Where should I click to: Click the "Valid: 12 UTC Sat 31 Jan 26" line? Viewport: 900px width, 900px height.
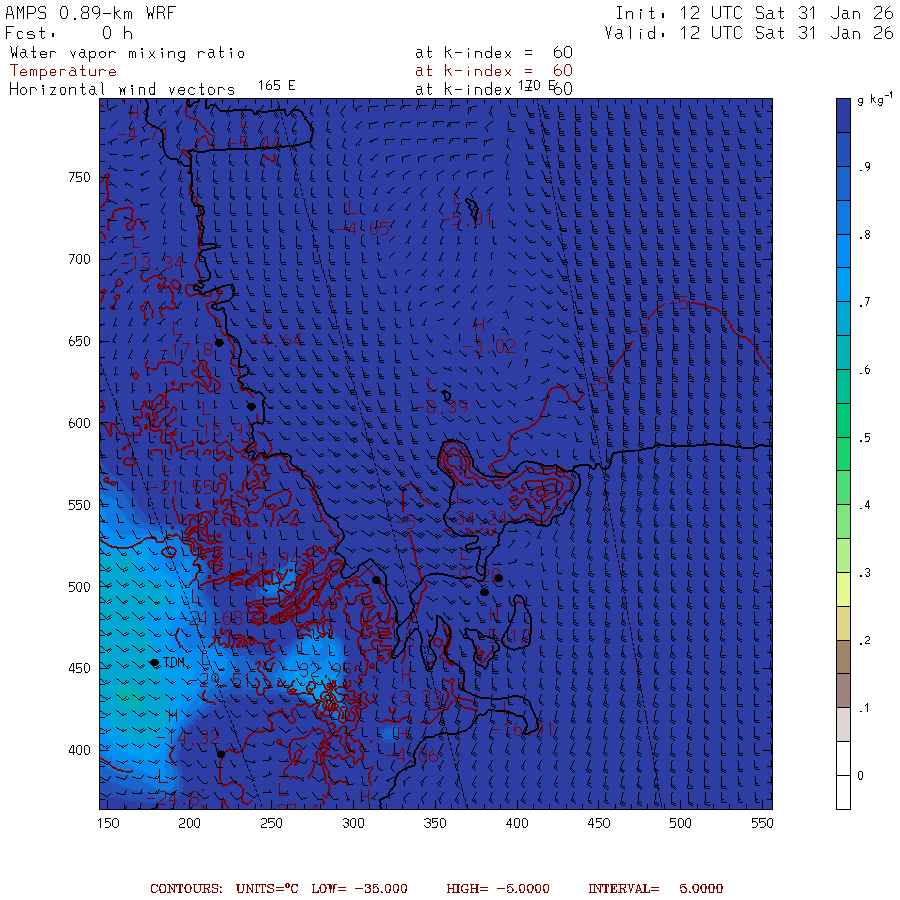pyautogui.click(x=749, y=33)
